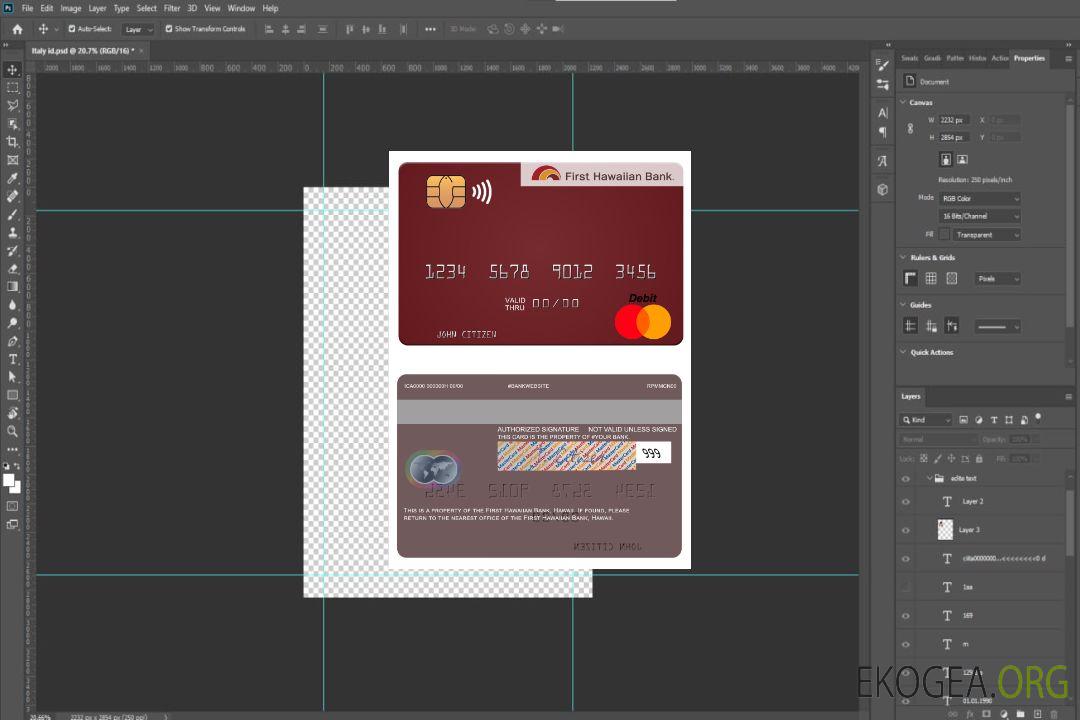The height and width of the screenshot is (720, 1080).
Task: Select the Crop tool
Action: (12, 142)
